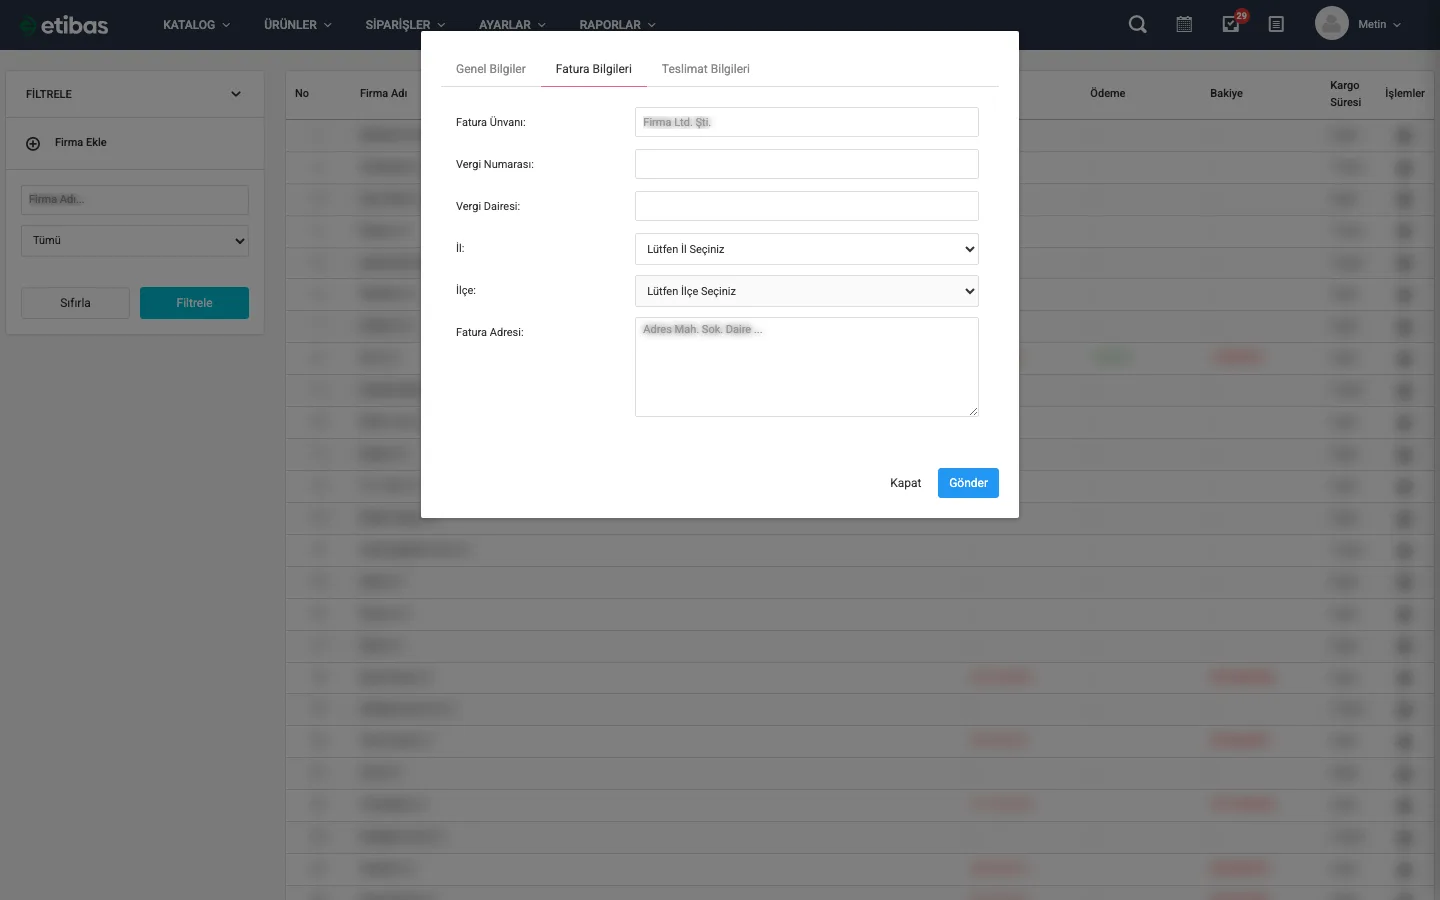Click the Fatura Adresi text area
Screen dimensions: 1440x900
(x=806, y=367)
